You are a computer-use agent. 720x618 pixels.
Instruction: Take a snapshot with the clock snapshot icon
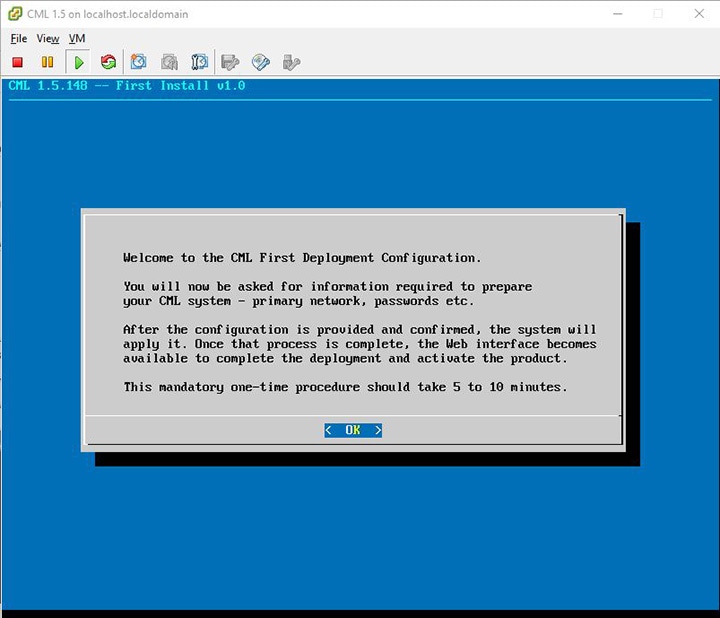[x=138, y=62]
